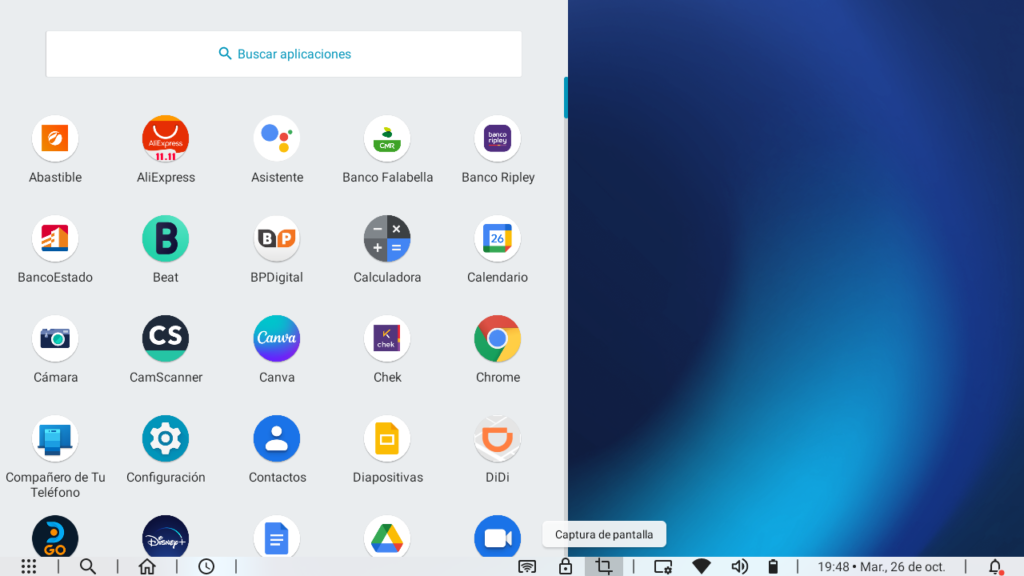This screenshot has width=1024, height=576.
Task: Open the Chek app
Action: pos(387,339)
